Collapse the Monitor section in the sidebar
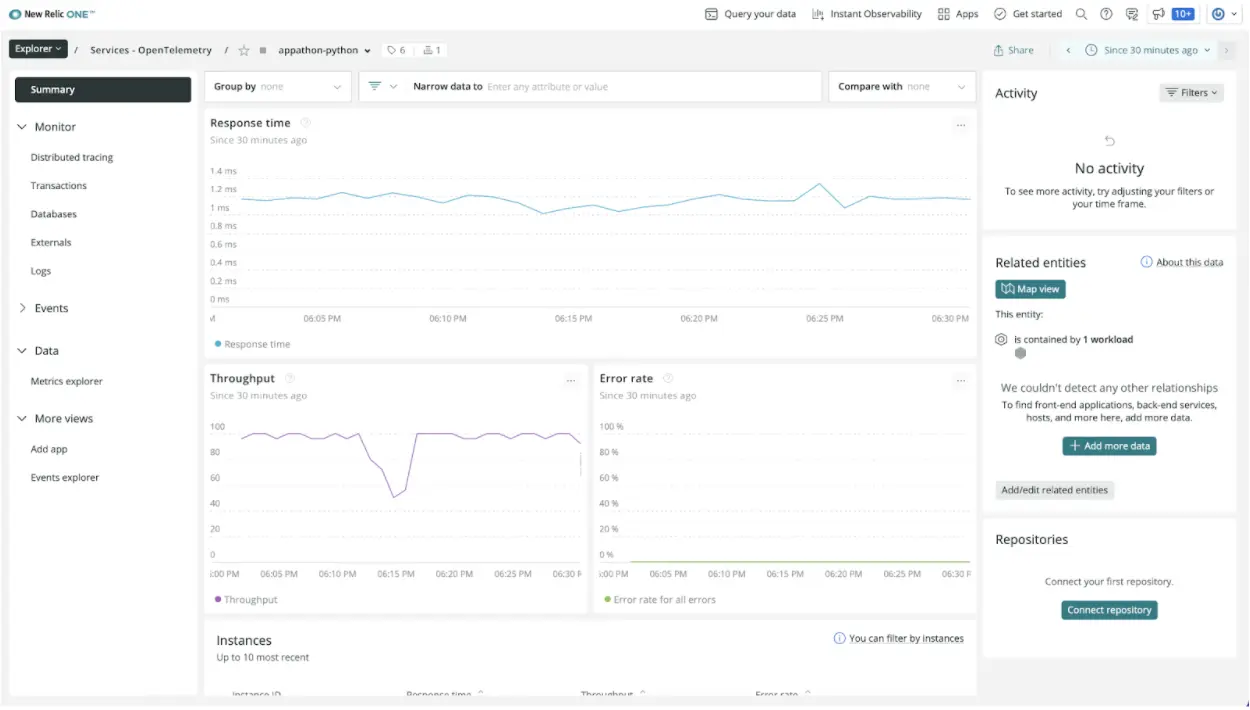This screenshot has height=710, width=1250. [x=22, y=126]
